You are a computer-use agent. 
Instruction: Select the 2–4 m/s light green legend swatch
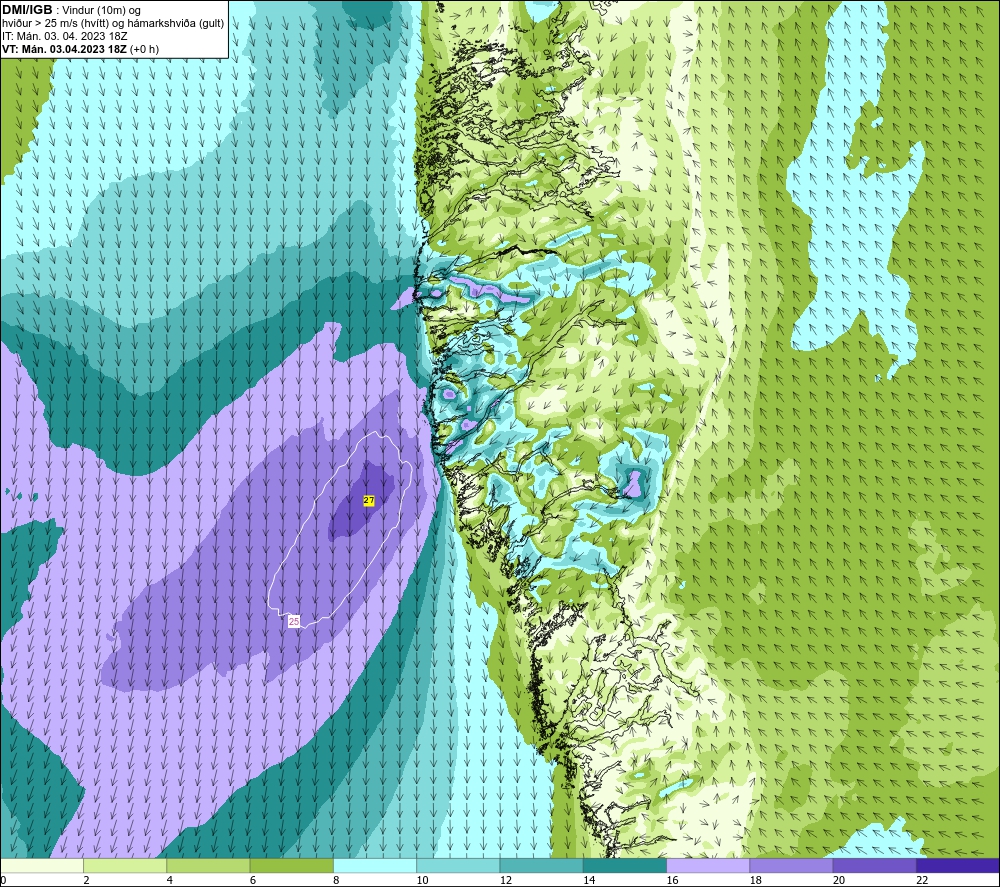[x=125, y=865]
